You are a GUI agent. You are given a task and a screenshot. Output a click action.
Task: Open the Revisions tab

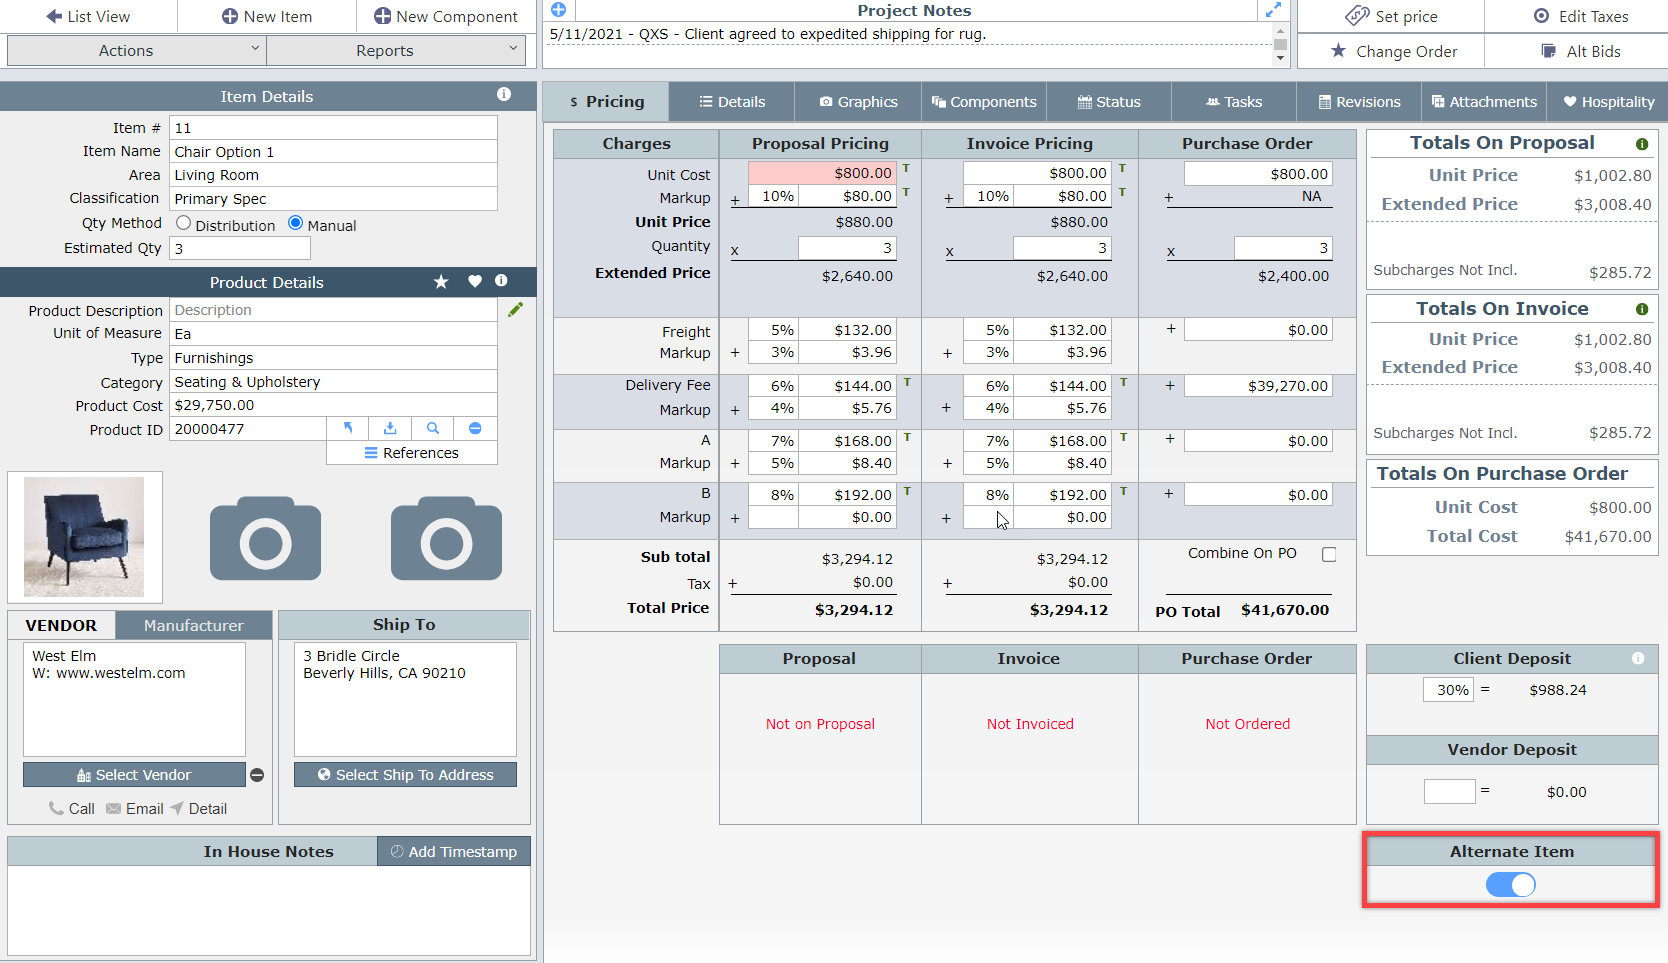[x=1360, y=102]
